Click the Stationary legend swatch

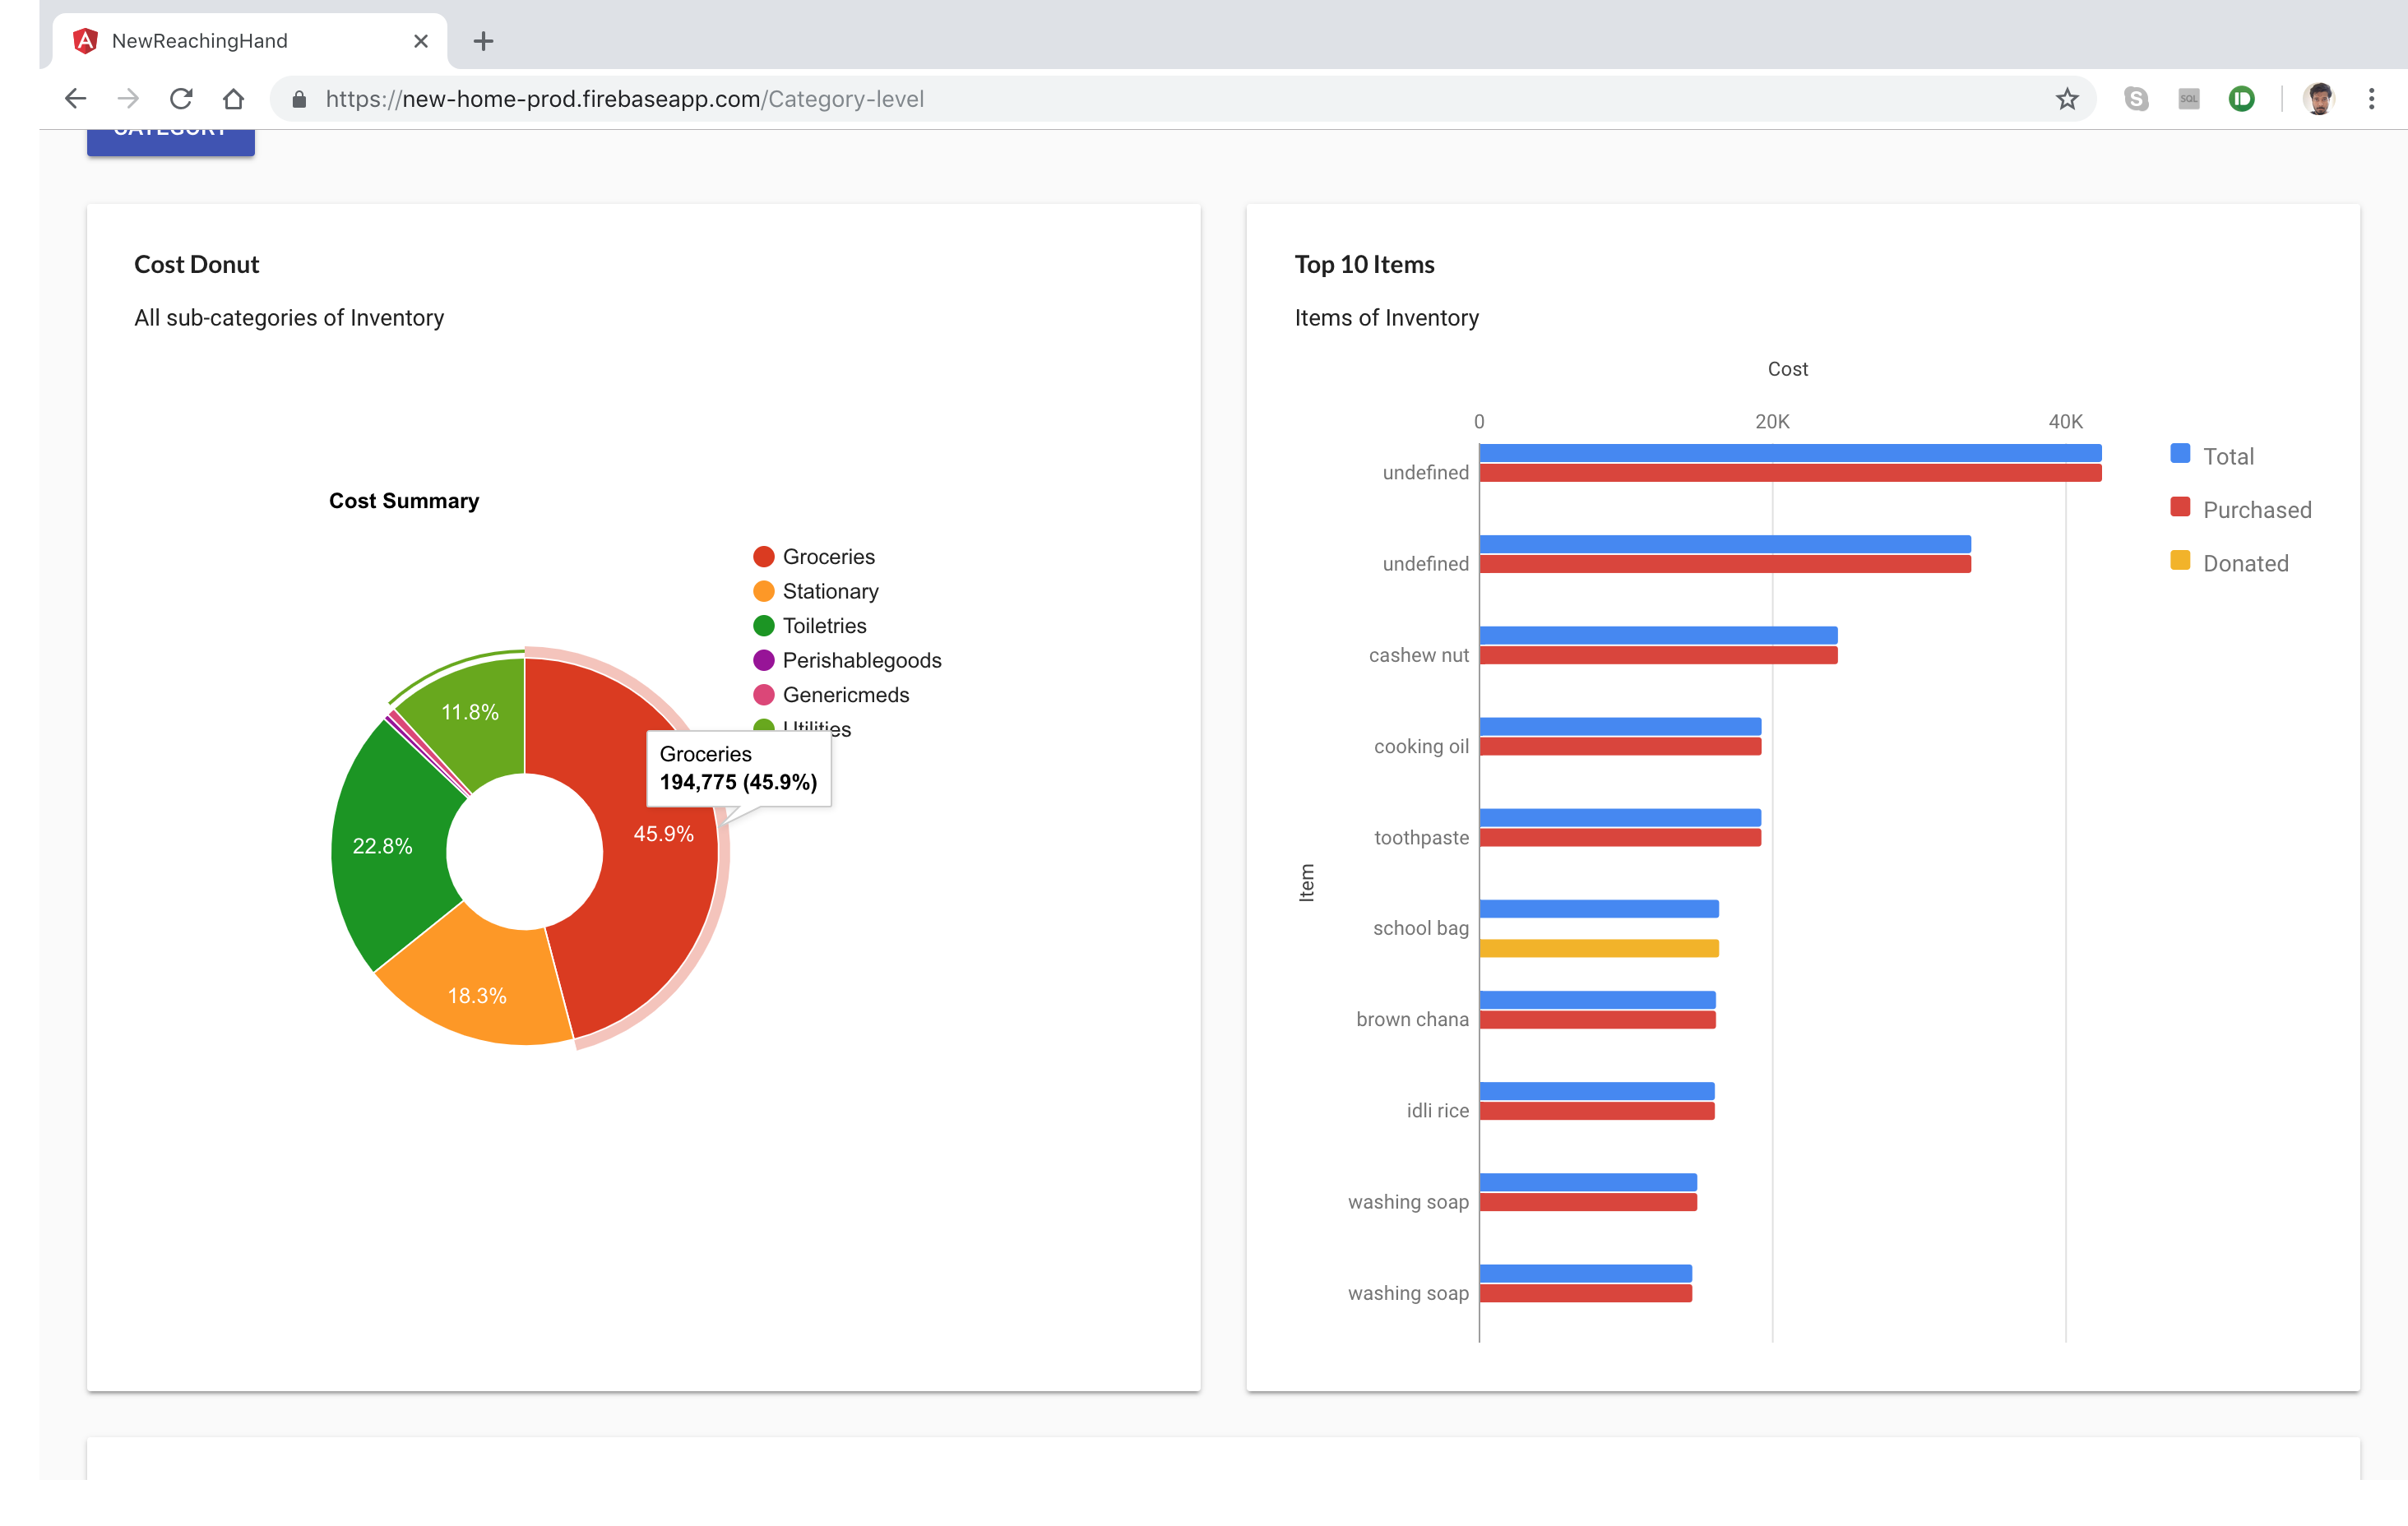(764, 591)
